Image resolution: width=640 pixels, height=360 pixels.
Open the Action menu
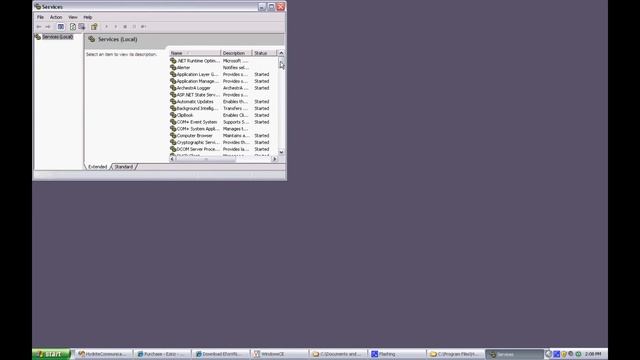[56, 17]
